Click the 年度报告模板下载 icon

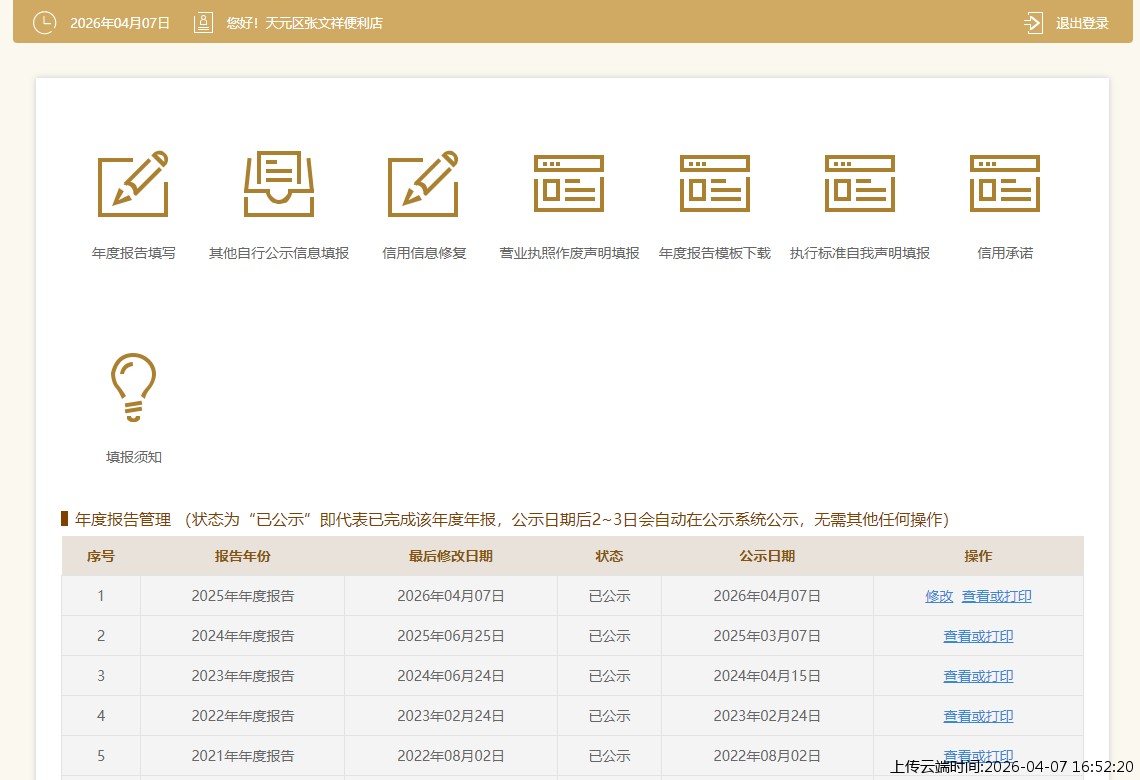tap(715, 184)
